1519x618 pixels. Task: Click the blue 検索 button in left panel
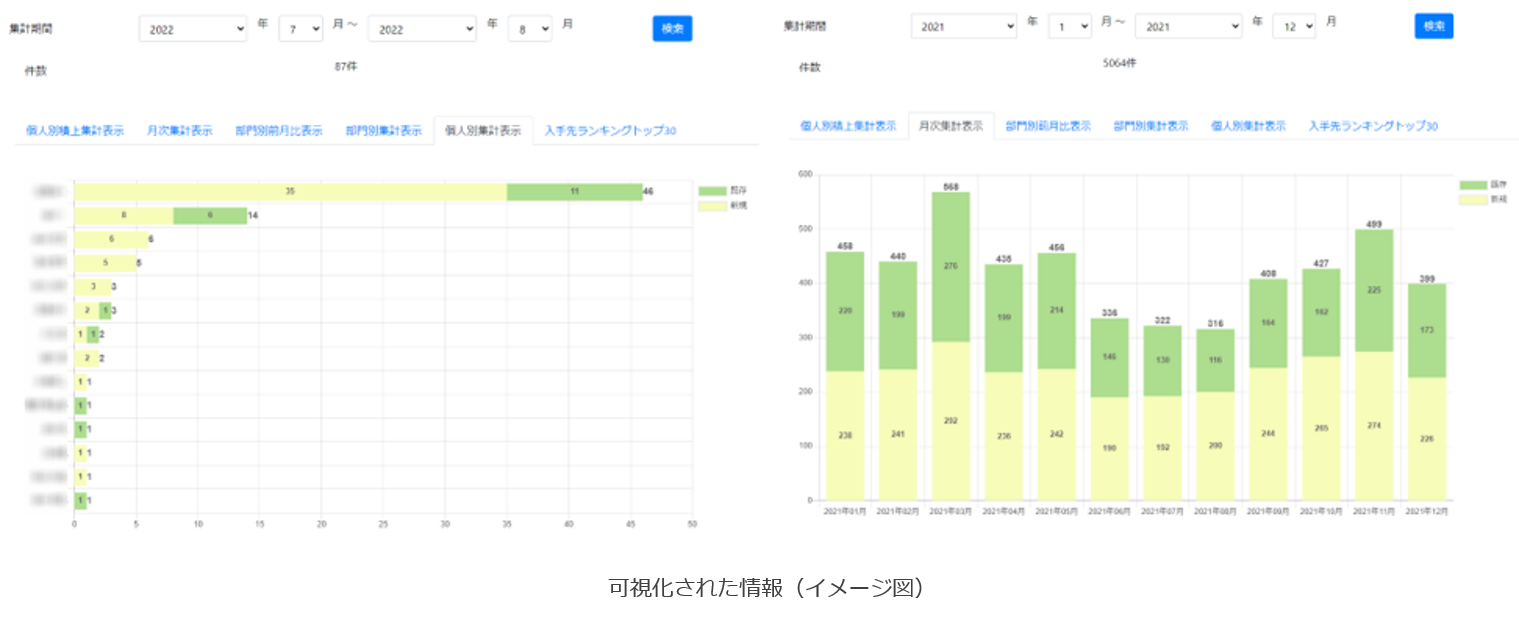tap(672, 29)
